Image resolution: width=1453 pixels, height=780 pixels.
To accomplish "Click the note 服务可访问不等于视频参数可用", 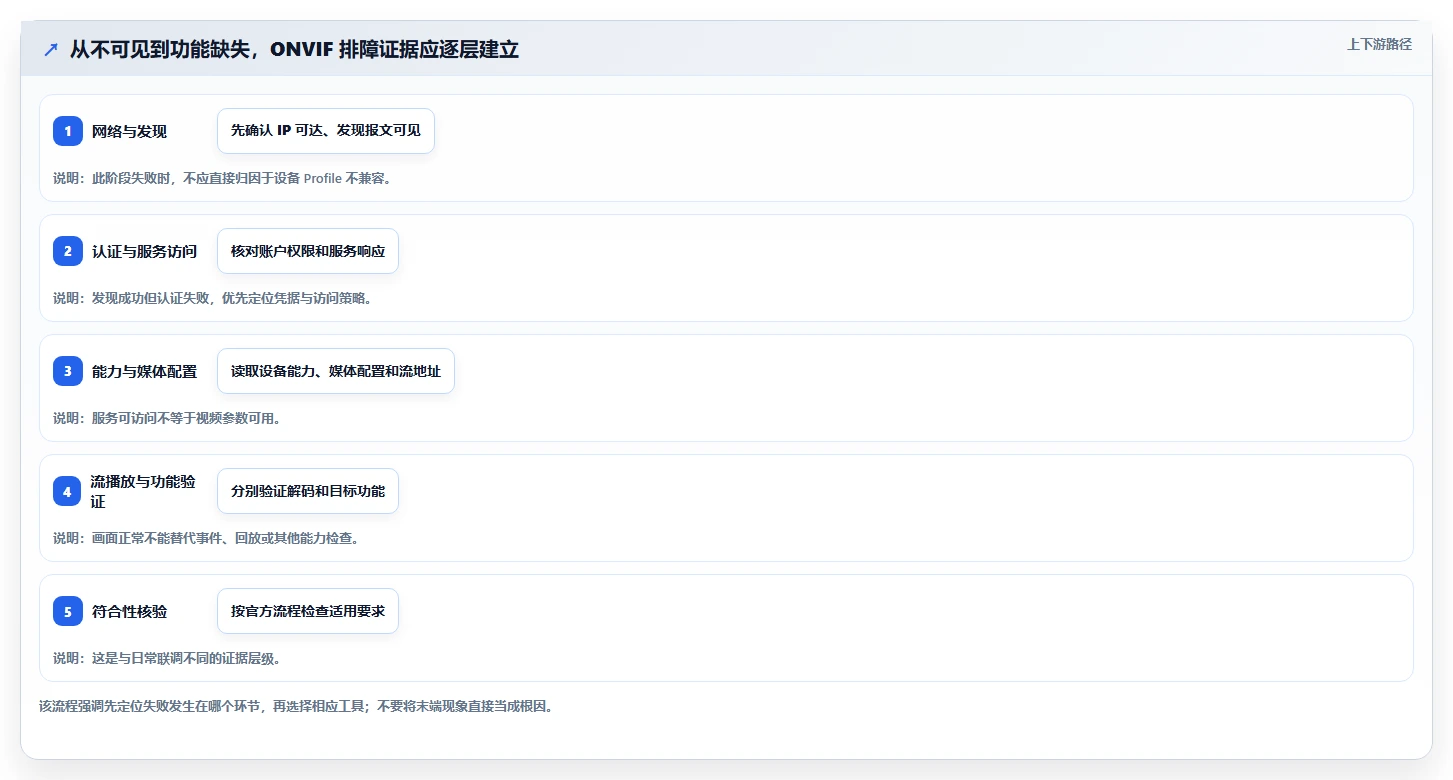I will (x=167, y=418).
